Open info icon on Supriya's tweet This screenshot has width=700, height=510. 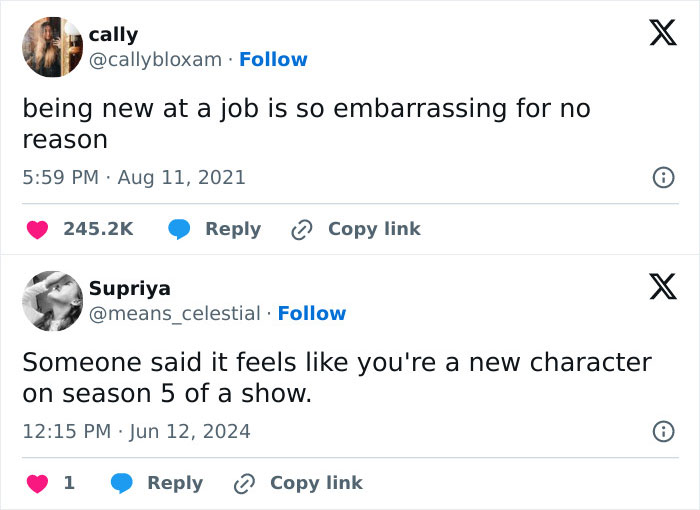coord(661,432)
